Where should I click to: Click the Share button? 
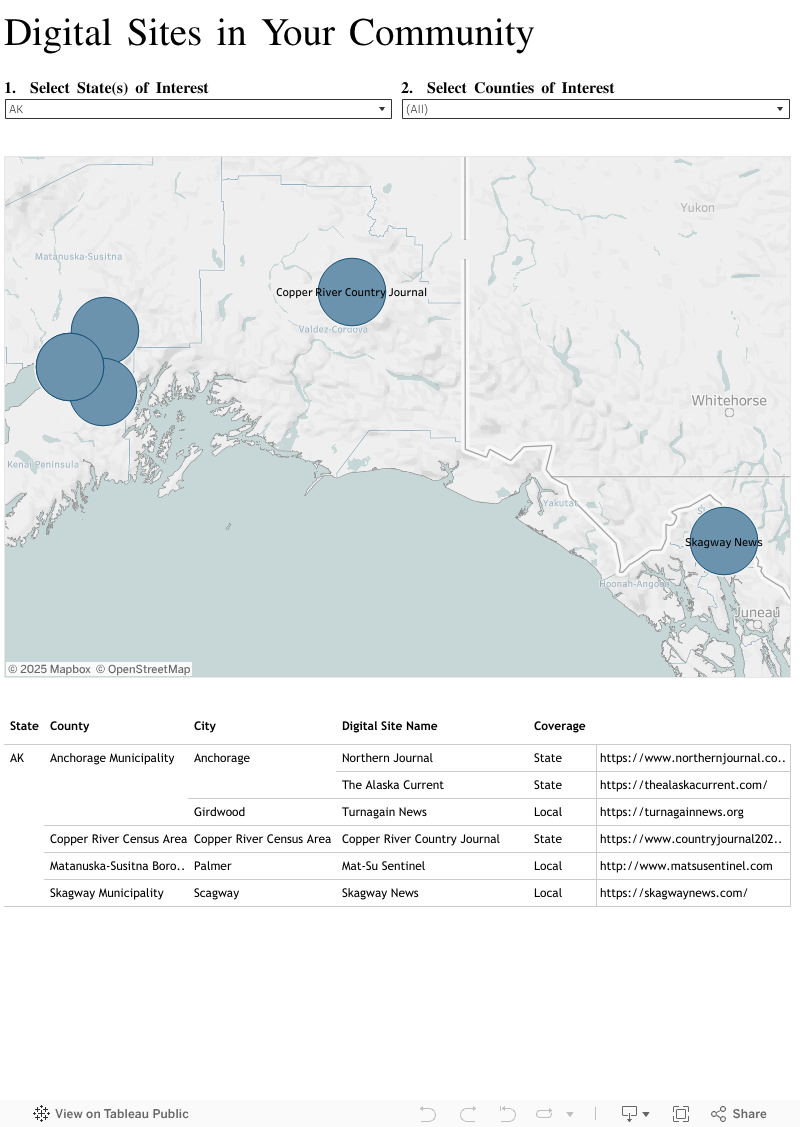[738, 1114]
